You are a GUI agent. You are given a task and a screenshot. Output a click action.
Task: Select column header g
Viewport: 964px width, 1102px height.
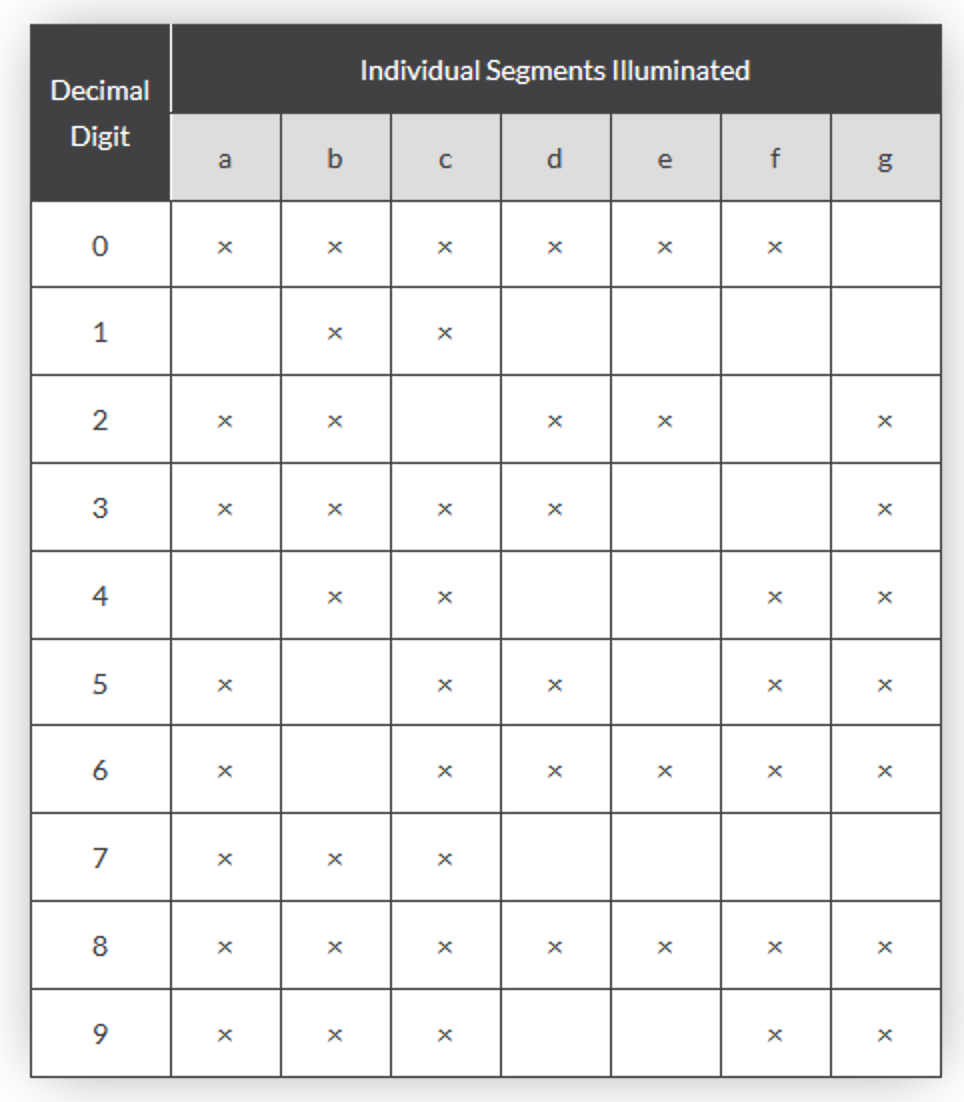(x=885, y=158)
